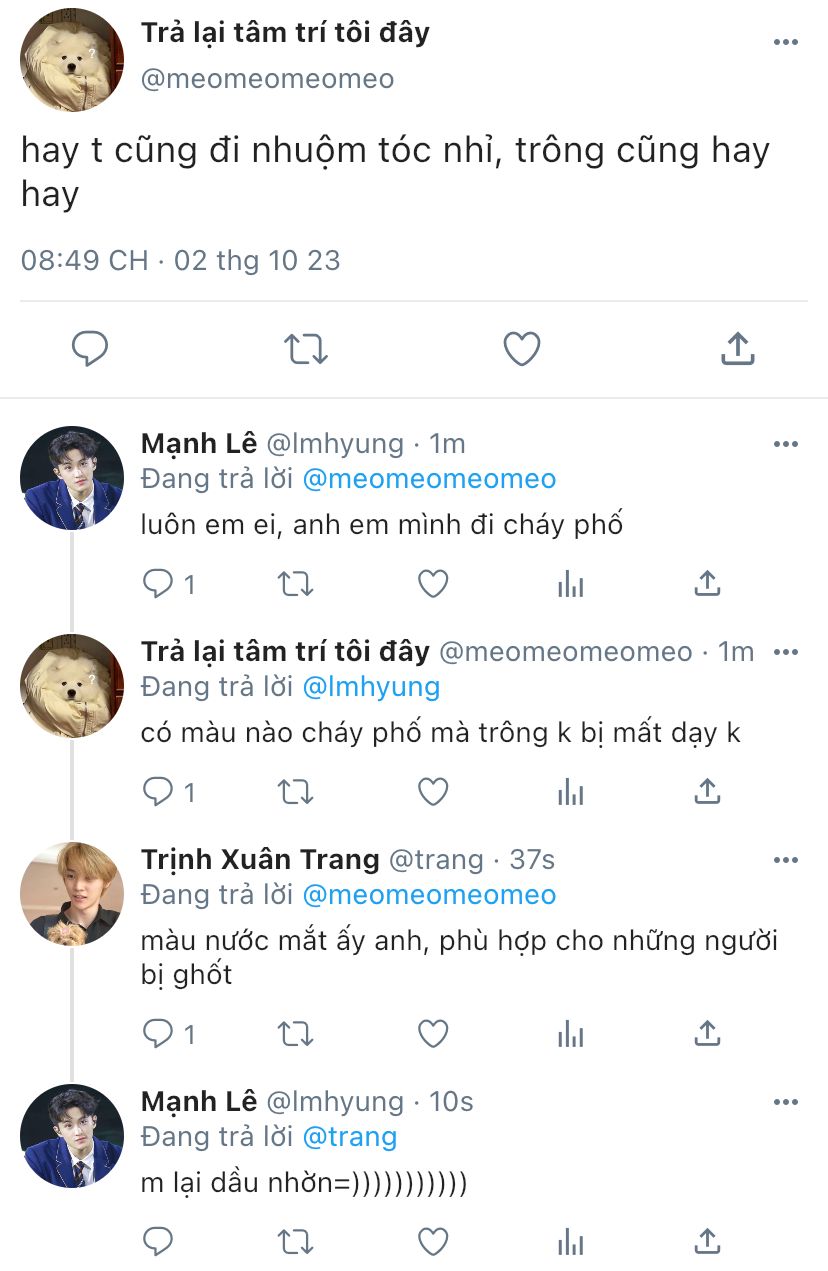
Task: Retweet the second reply from meomeomeomeo
Action: (x=295, y=792)
